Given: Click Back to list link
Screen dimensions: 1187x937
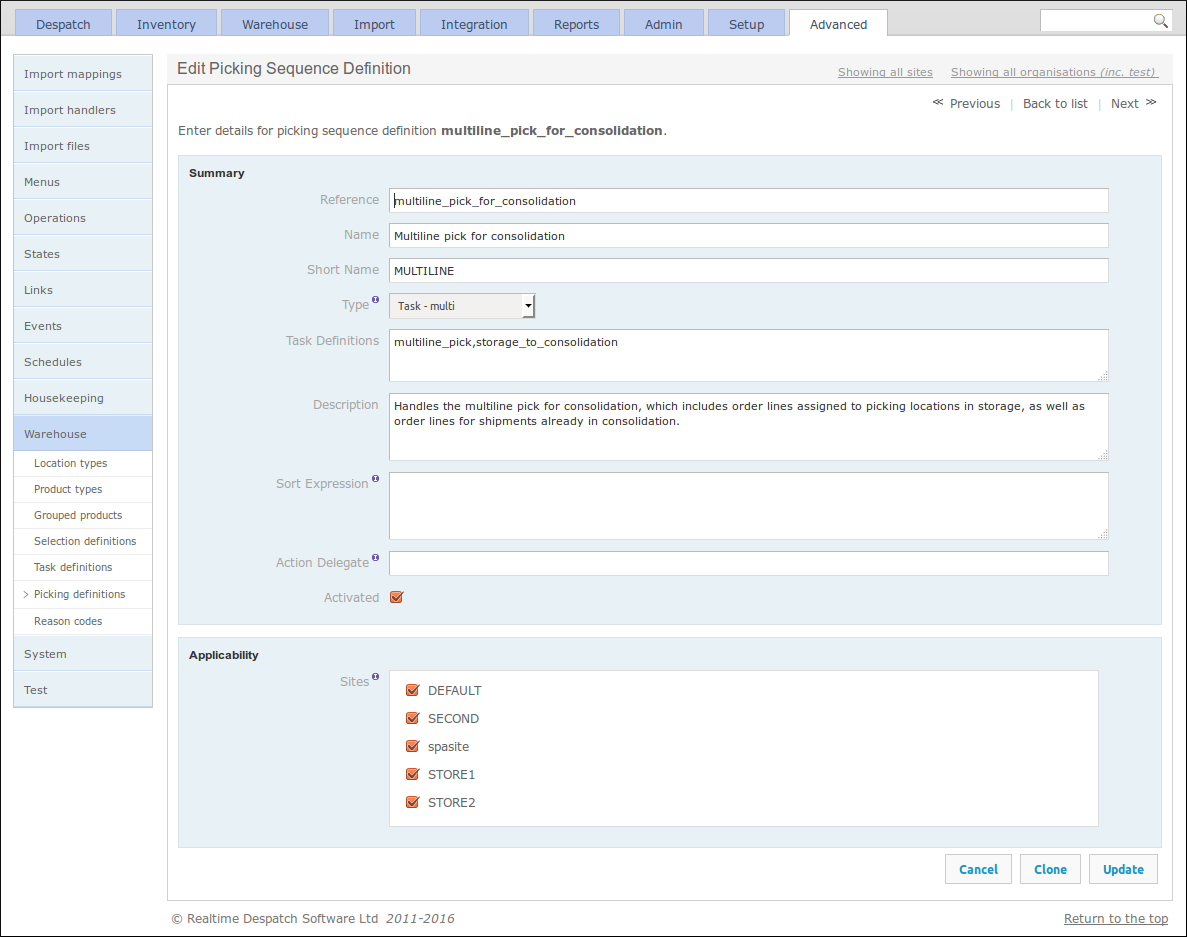Looking at the screenshot, I should (x=1055, y=104).
